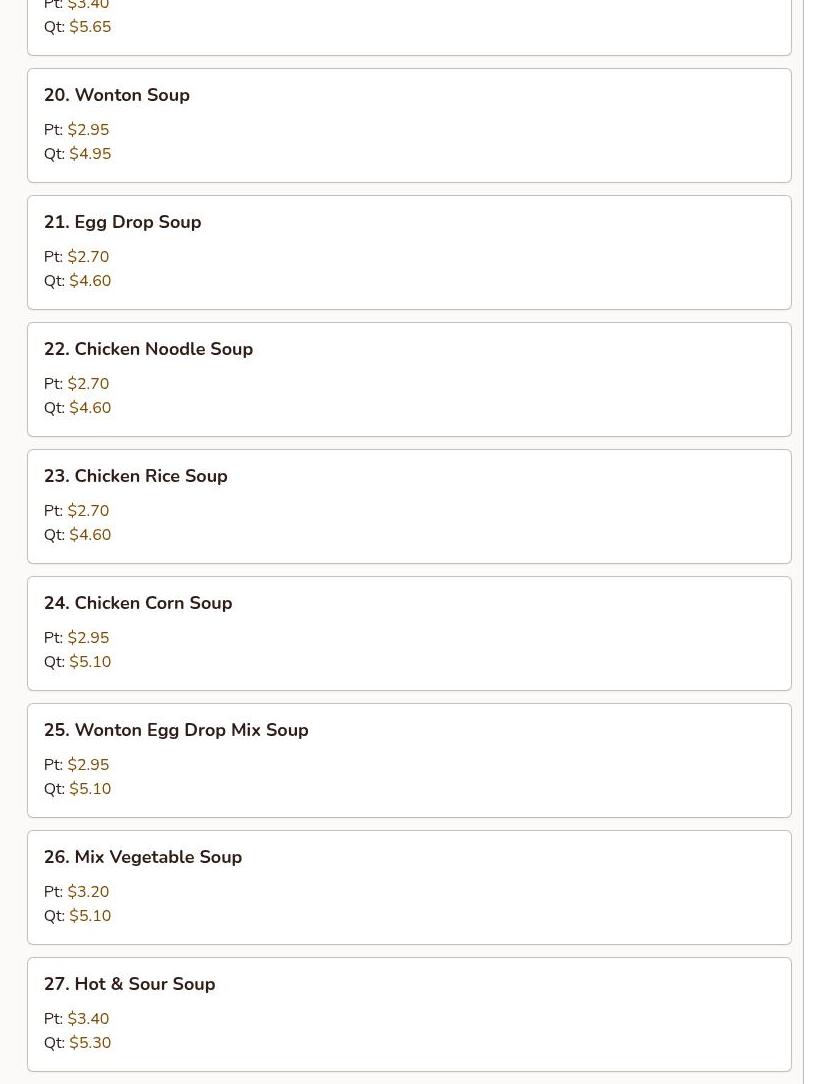The image size is (824, 1084).
Task: Open the 23. Chicken Rice Soup card
Action: 409,506
